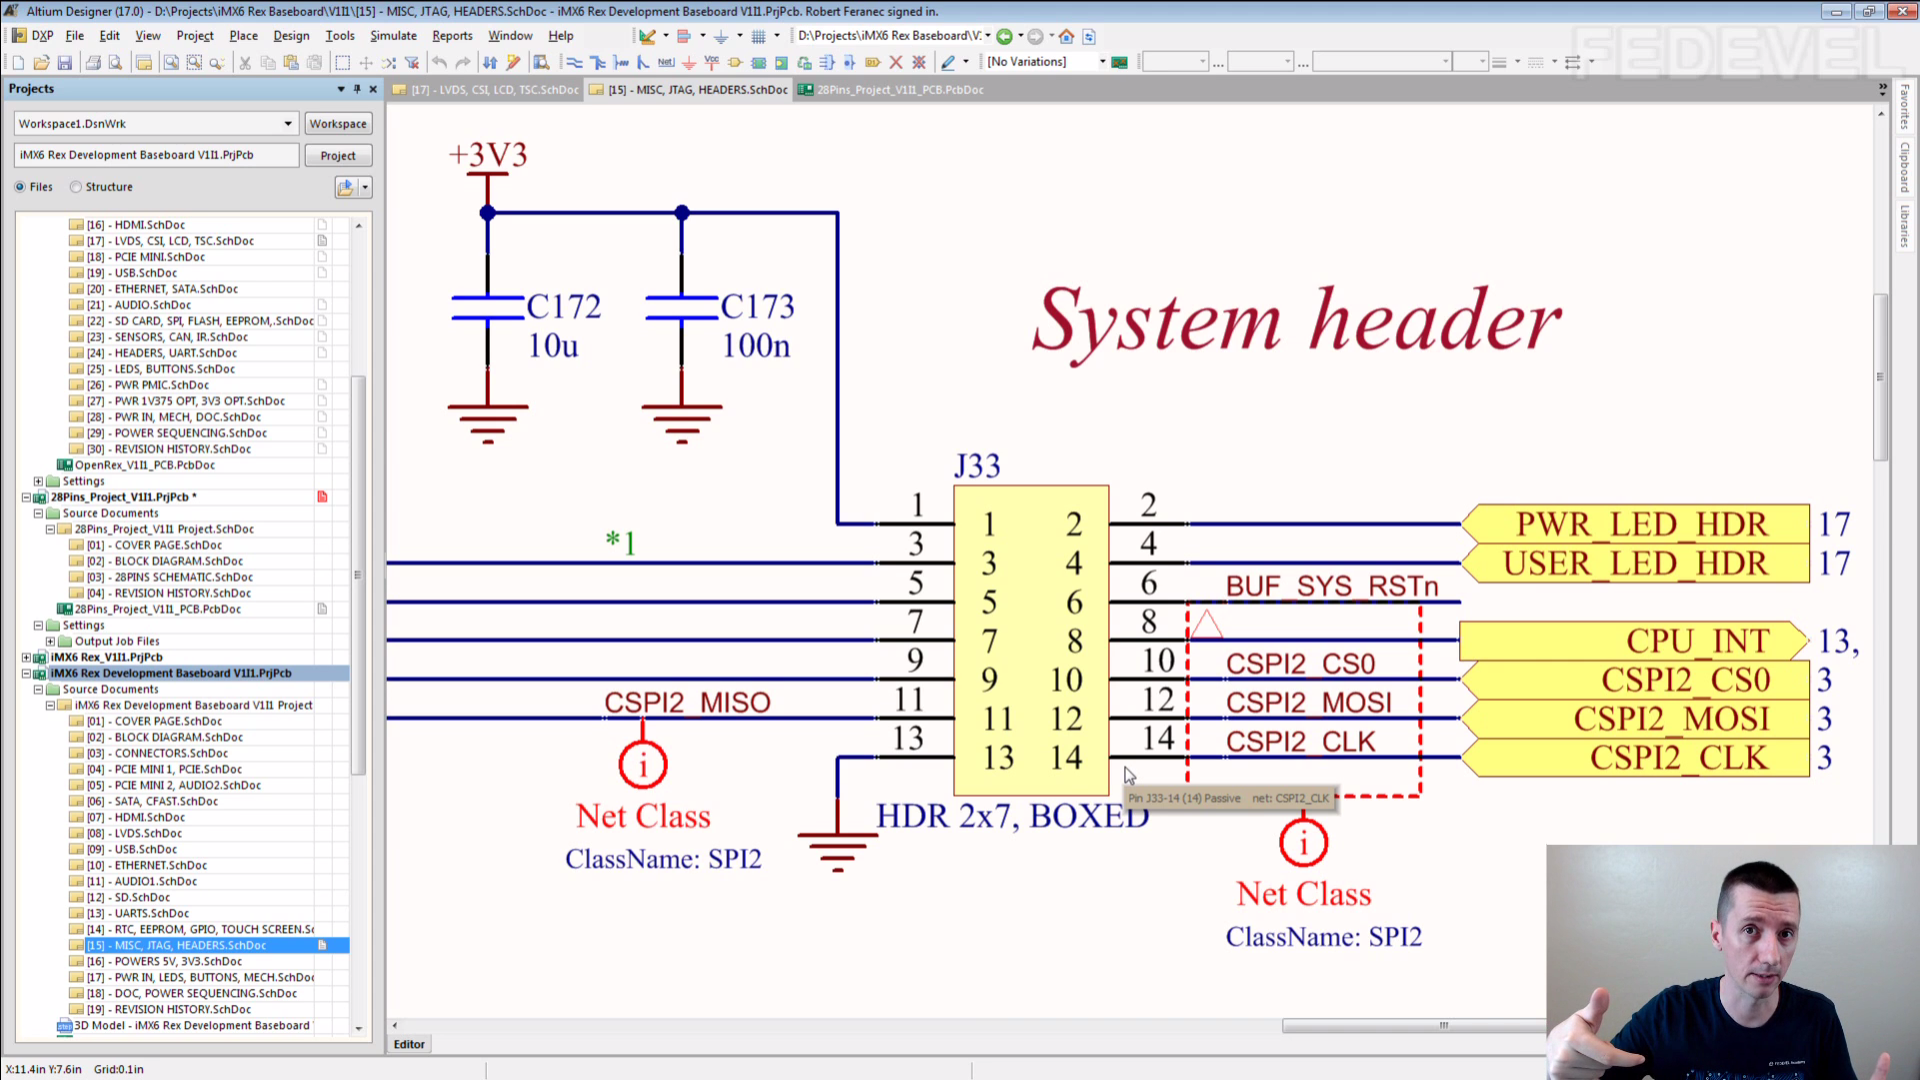Click the Home navigation icon

click(1067, 36)
